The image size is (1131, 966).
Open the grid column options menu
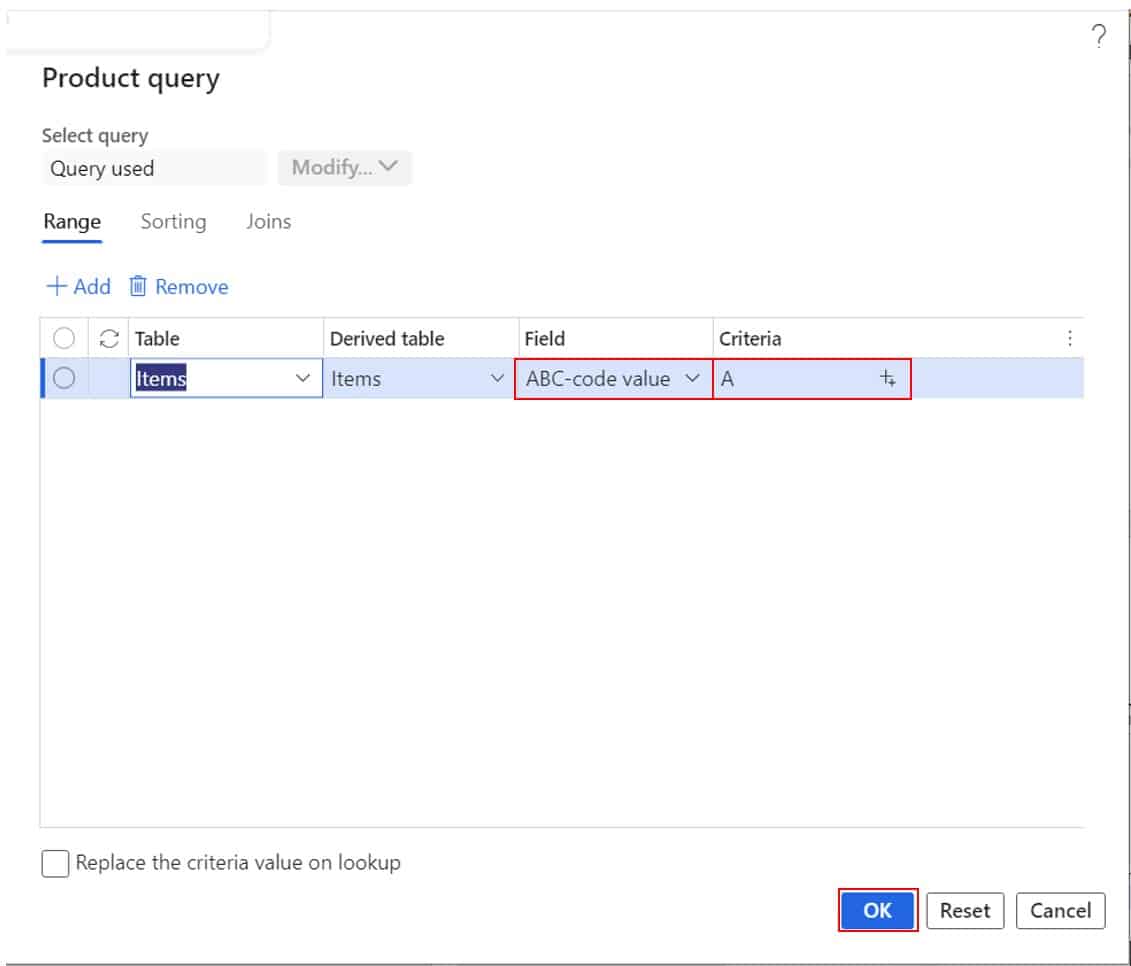coord(1070,339)
